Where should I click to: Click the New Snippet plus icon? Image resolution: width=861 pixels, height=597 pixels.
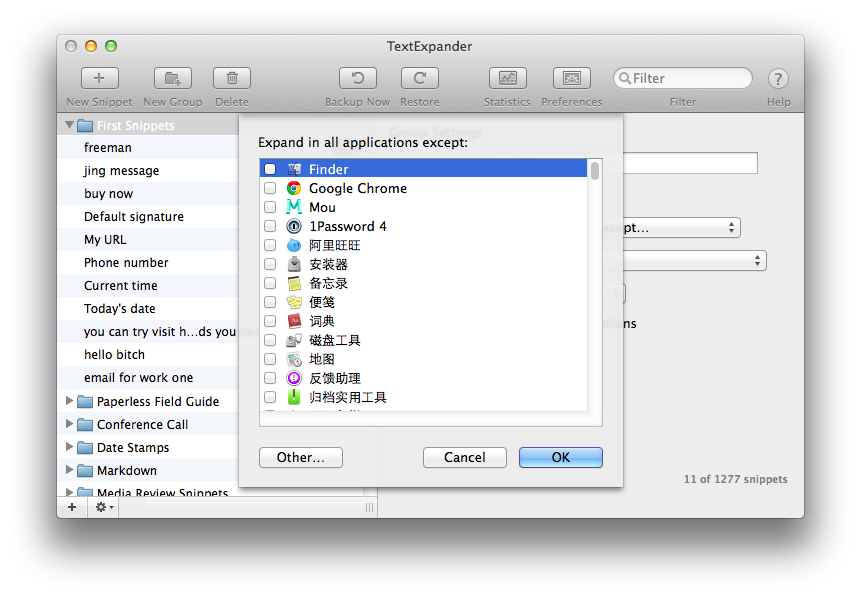[99, 78]
